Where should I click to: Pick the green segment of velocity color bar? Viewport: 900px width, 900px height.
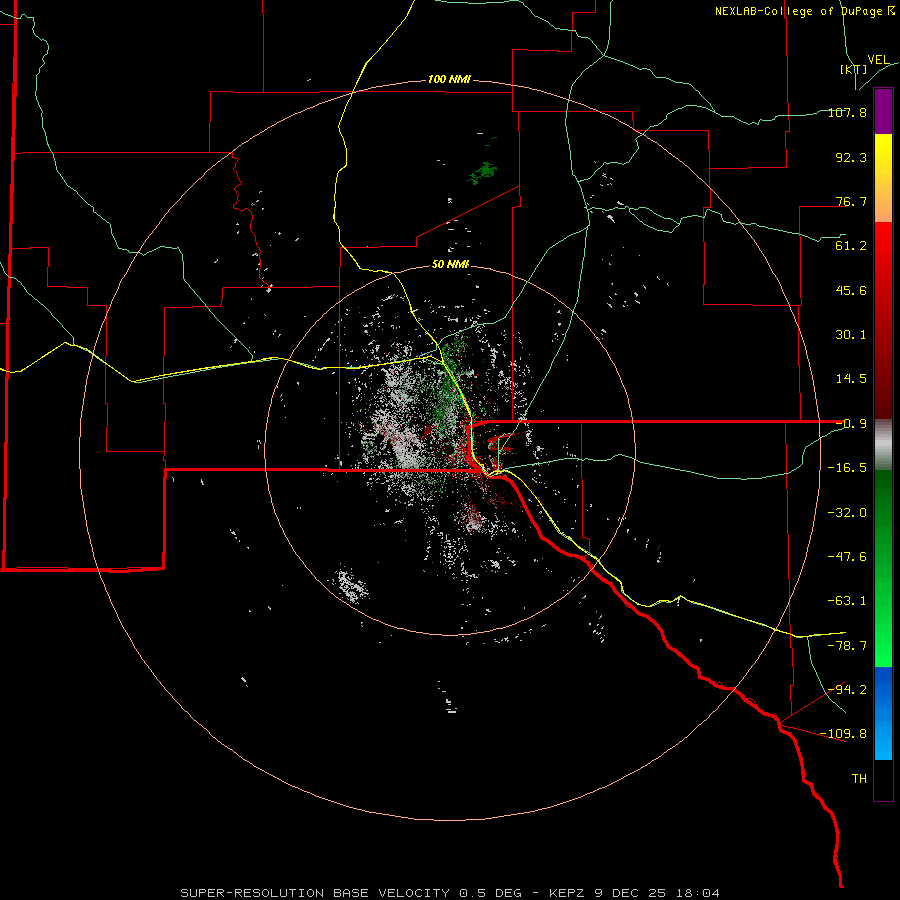coord(883,568)
